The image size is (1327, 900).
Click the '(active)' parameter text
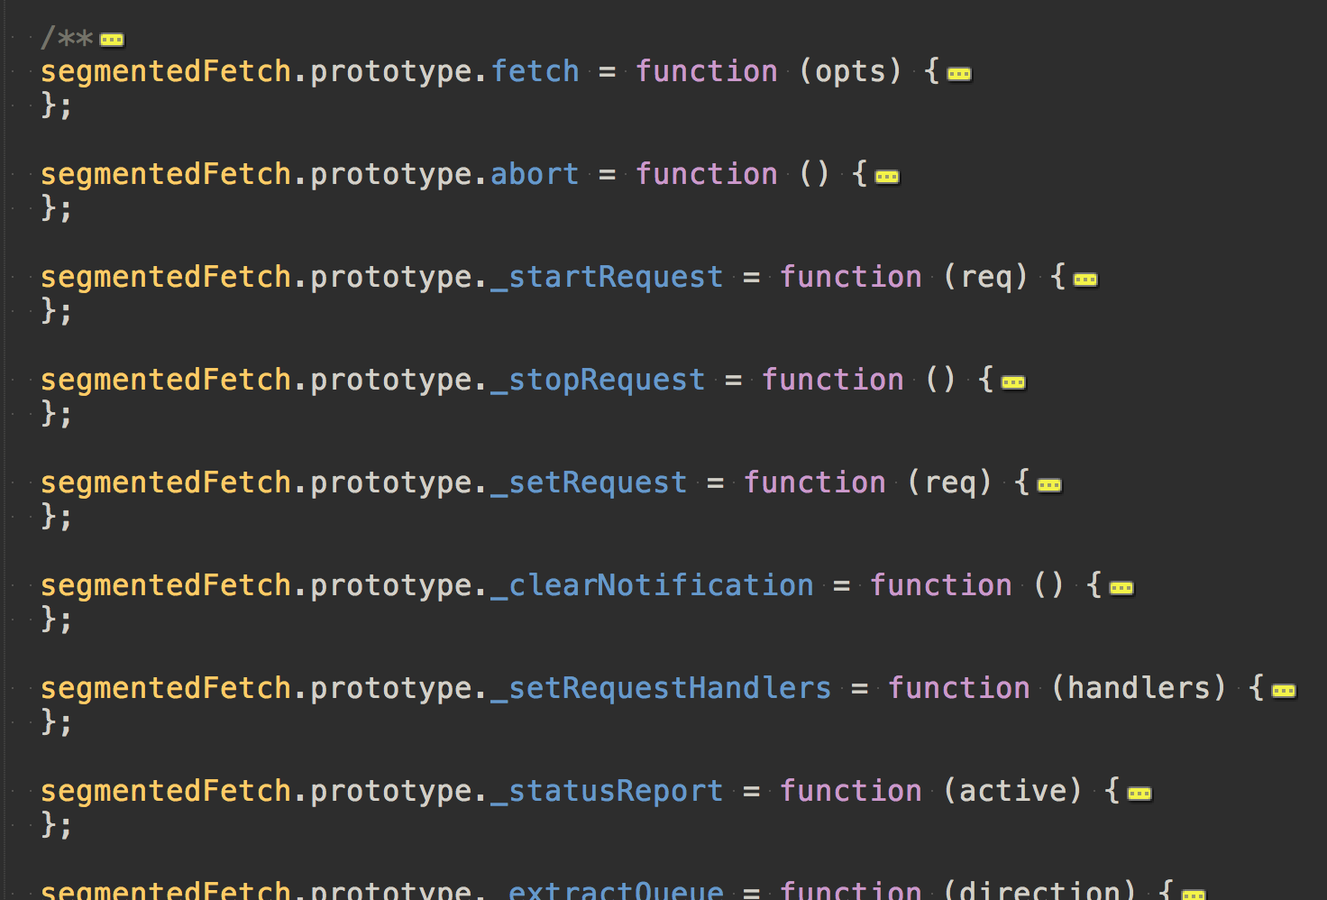pos(1012,791)
